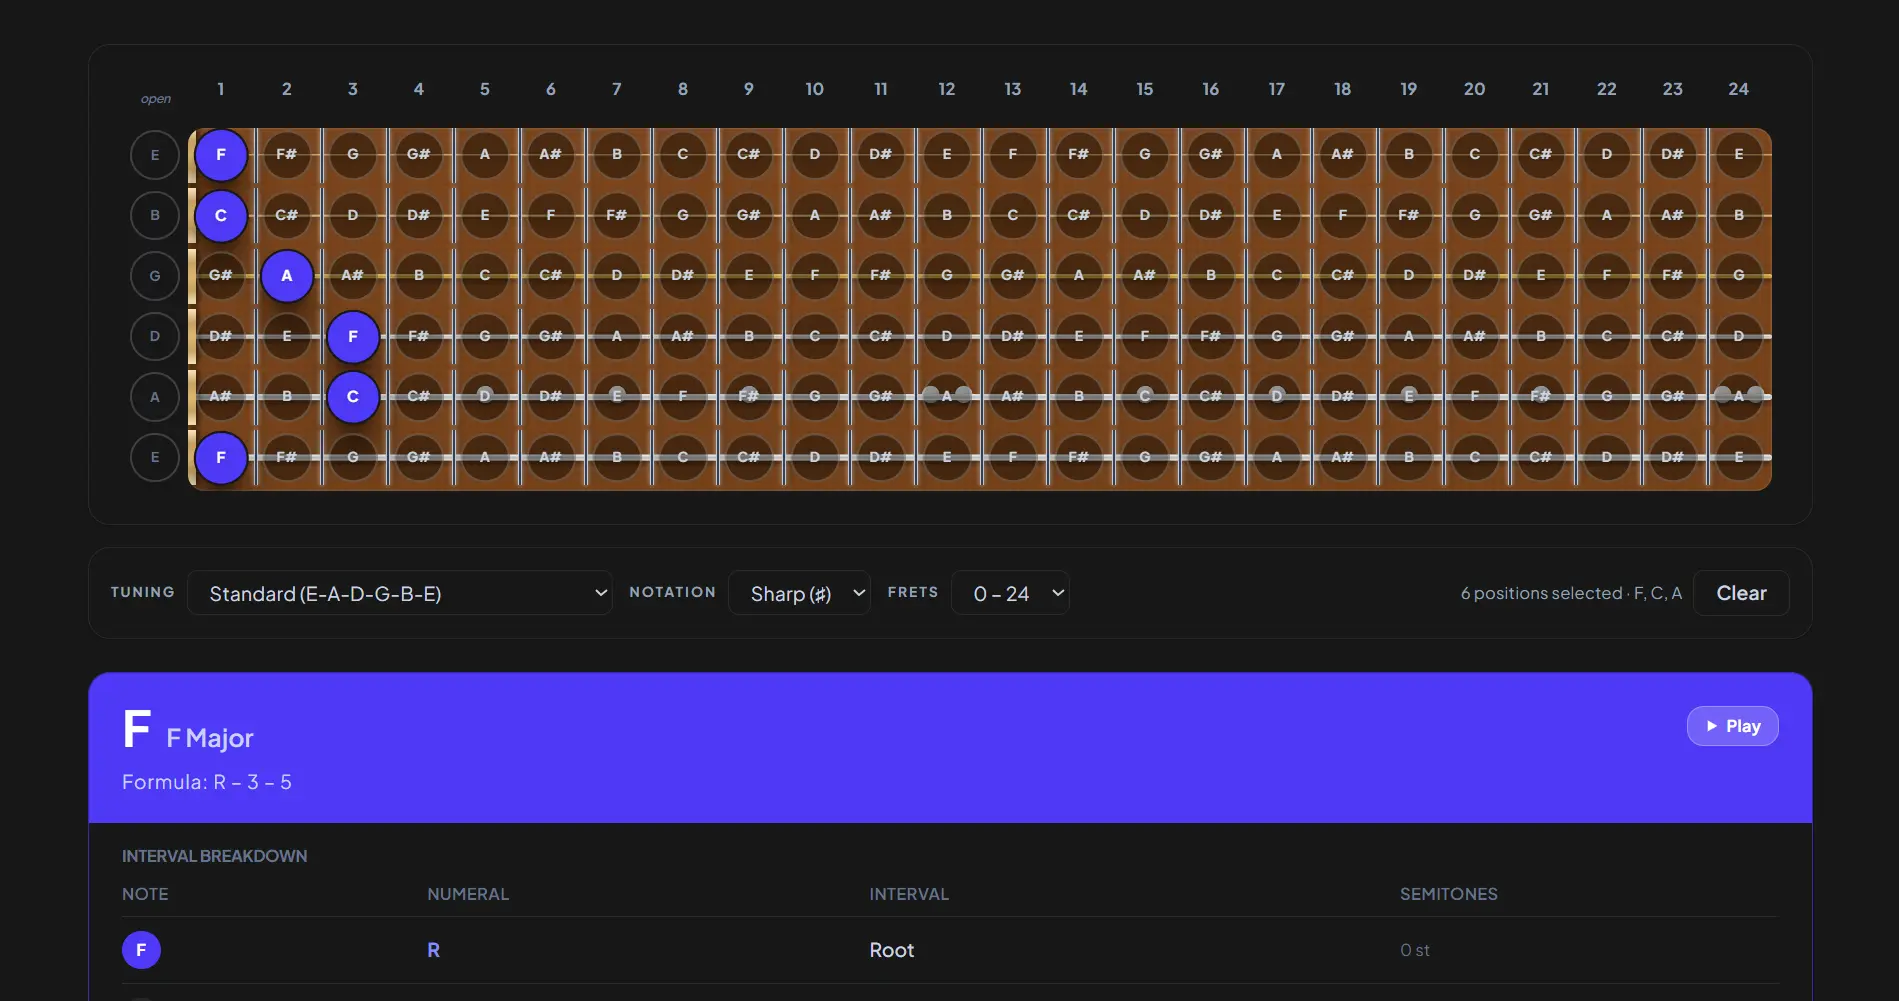Click the 'F Major' chord name heading
This screenshot has width=1899, height=1001.
(210, 738)
